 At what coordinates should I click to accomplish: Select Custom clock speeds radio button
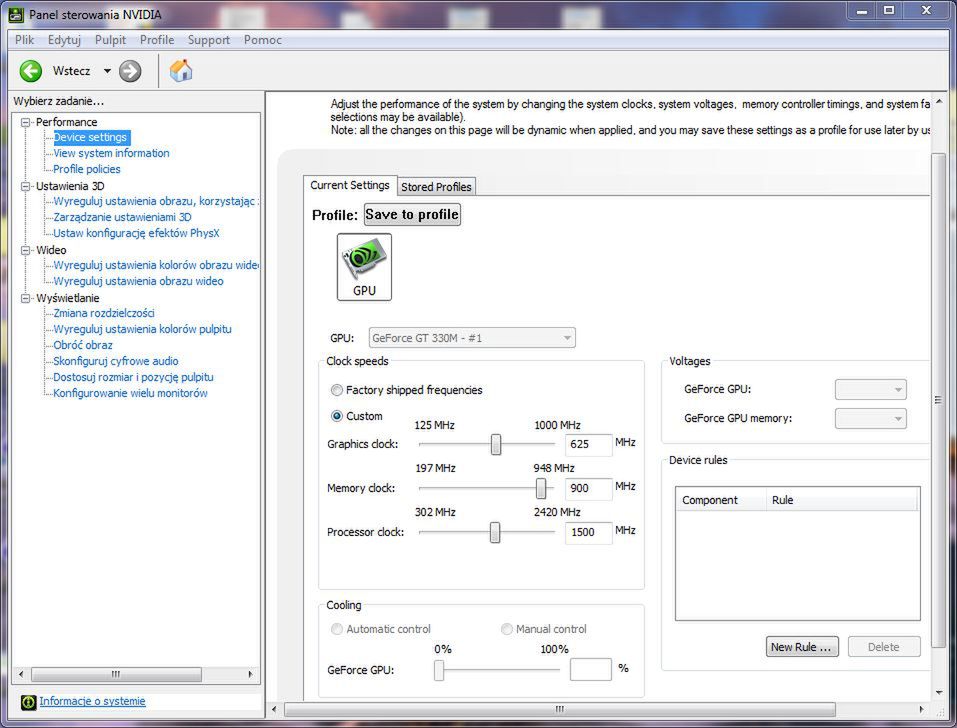(x=336, y=416)
